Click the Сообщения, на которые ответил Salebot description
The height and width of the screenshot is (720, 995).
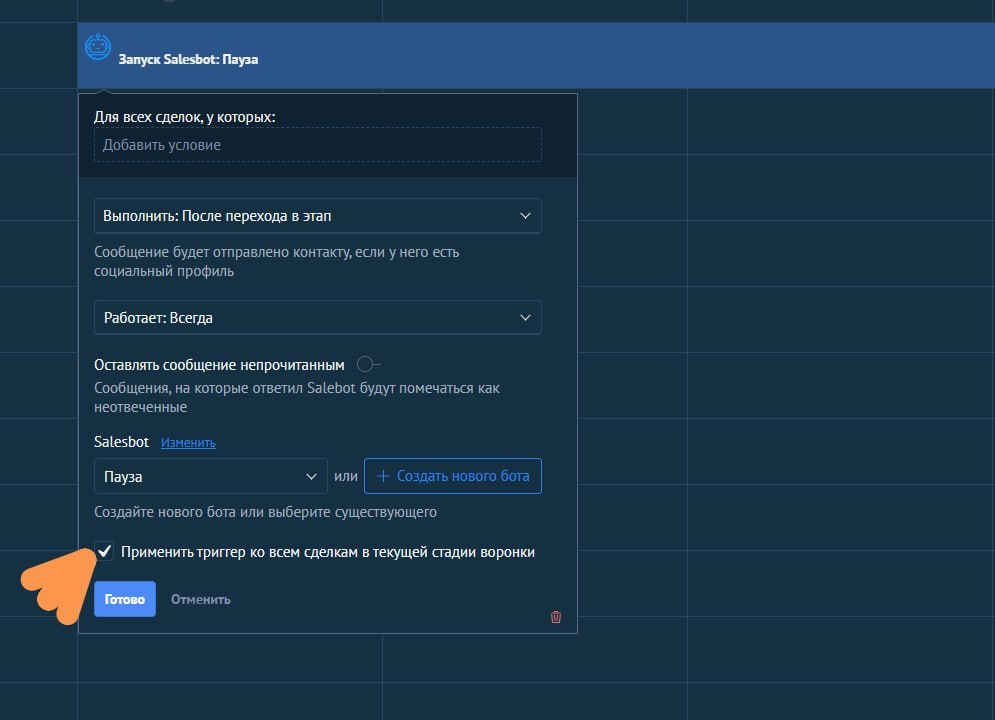(x=297, y=397)
